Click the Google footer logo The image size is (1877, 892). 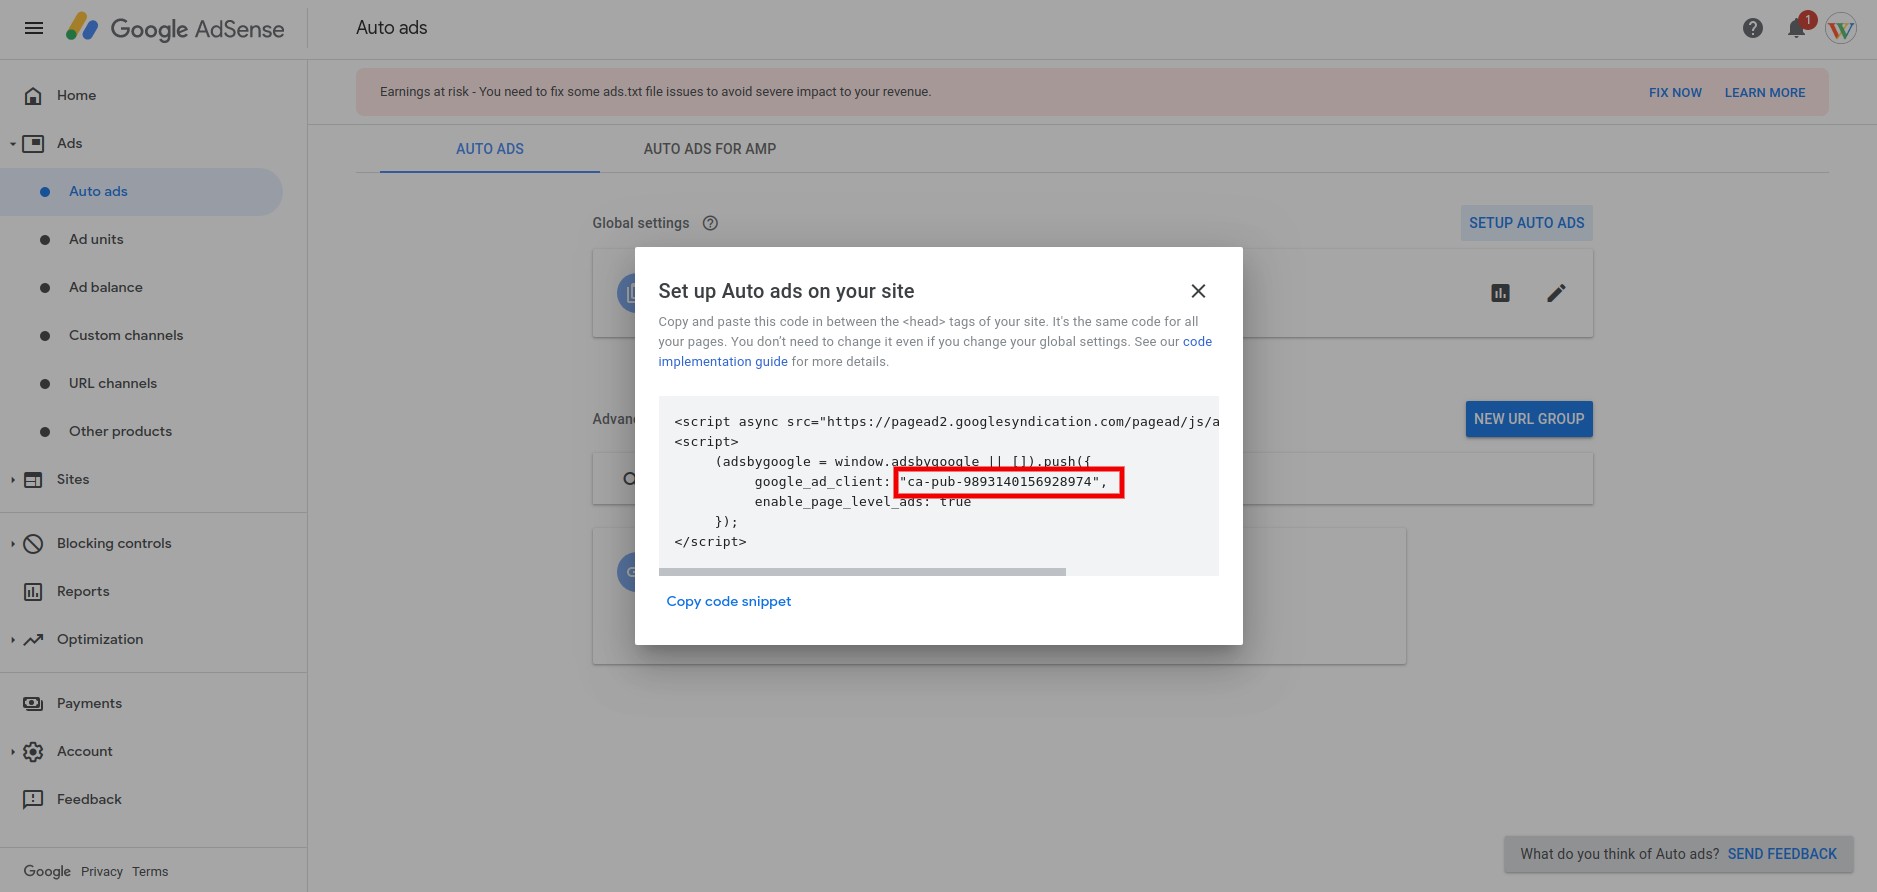click(47, 871)
